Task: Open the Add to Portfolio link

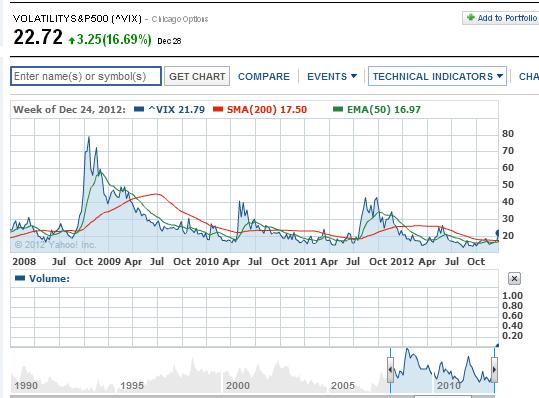Action: [x=507, y=18]
